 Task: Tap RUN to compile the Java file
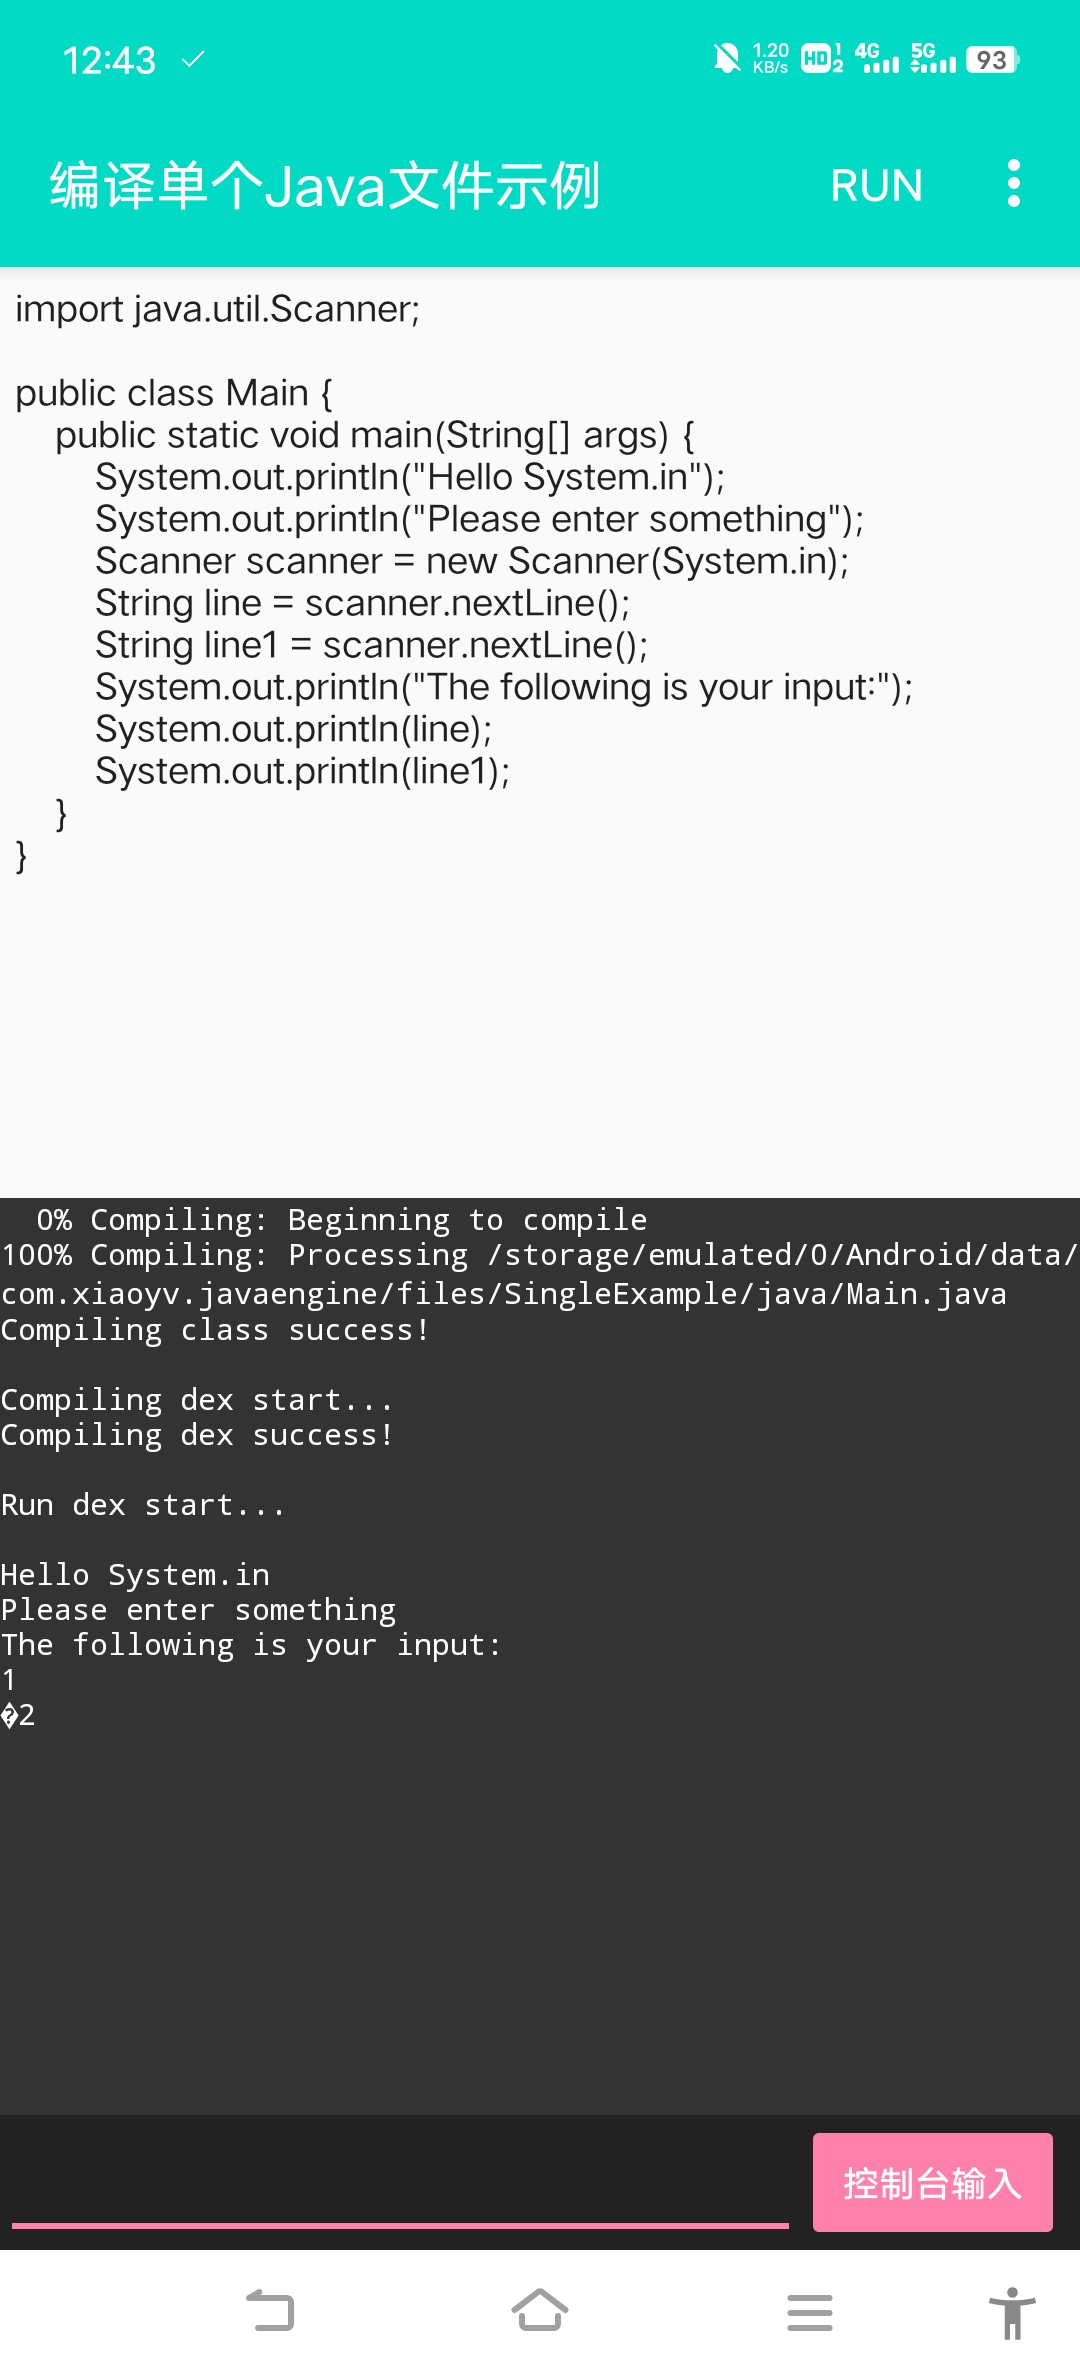pos(877,185)
